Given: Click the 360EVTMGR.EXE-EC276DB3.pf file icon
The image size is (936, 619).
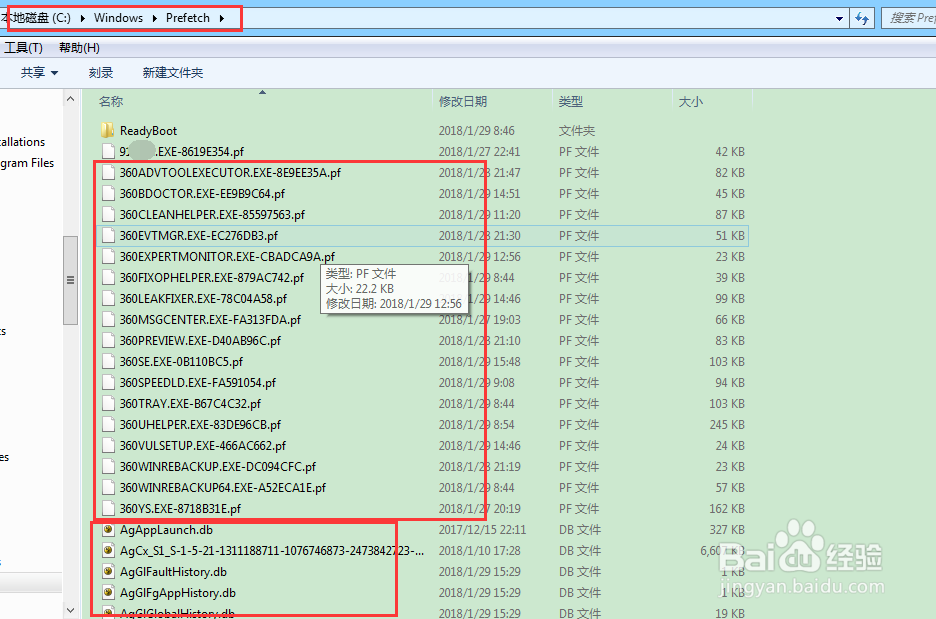Looking at the screenshot, I should point(108,235).
